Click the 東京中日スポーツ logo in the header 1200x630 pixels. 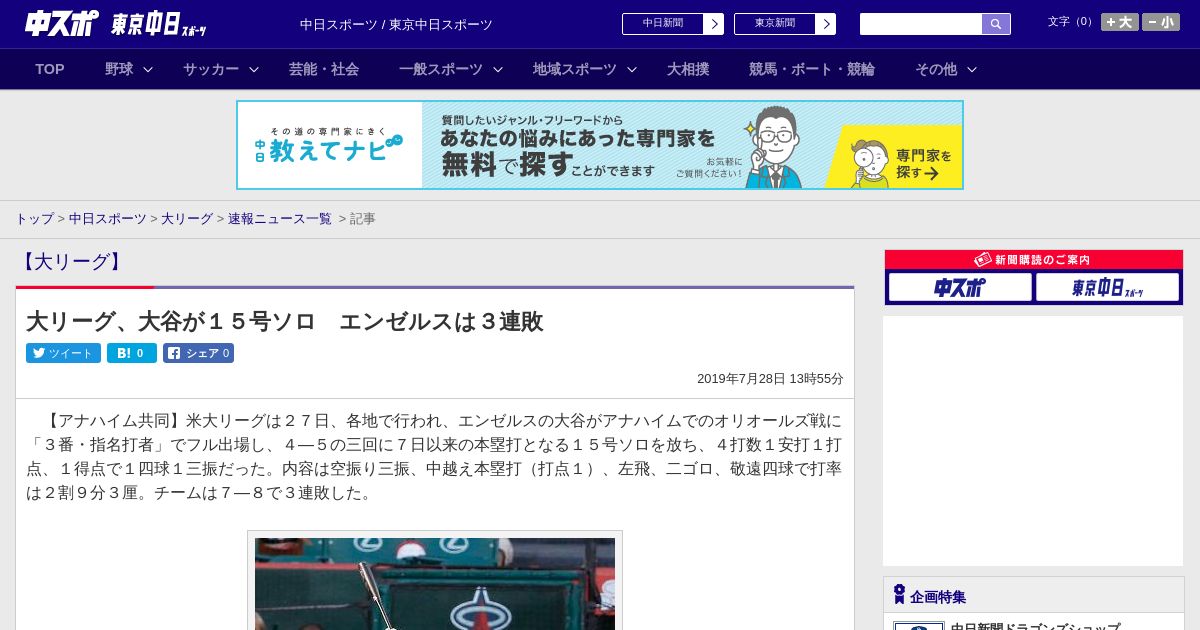(x=159, y=25)
